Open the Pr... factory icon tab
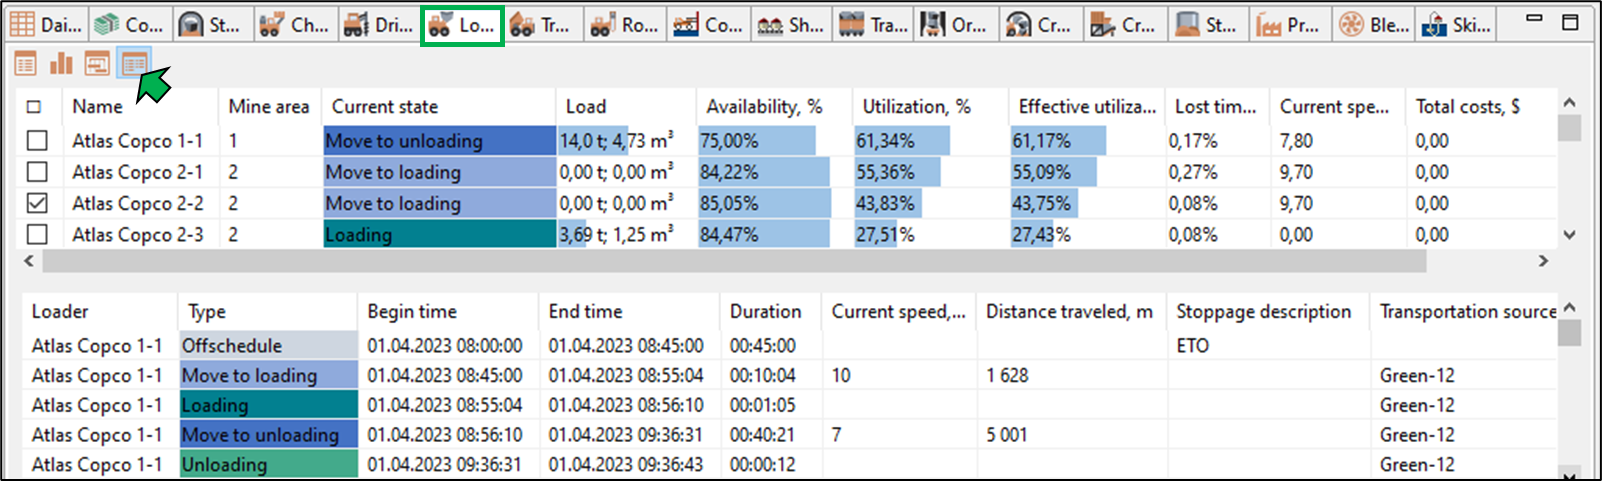This screenshot has height=481, width=1602. click(1289, 24)
